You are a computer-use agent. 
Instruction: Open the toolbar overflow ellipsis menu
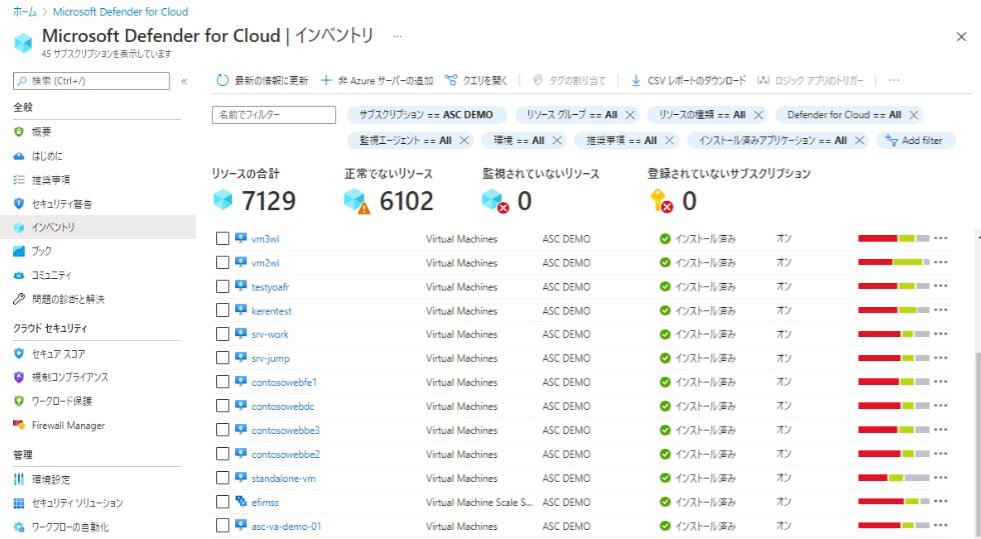click(x=893, y=80)
